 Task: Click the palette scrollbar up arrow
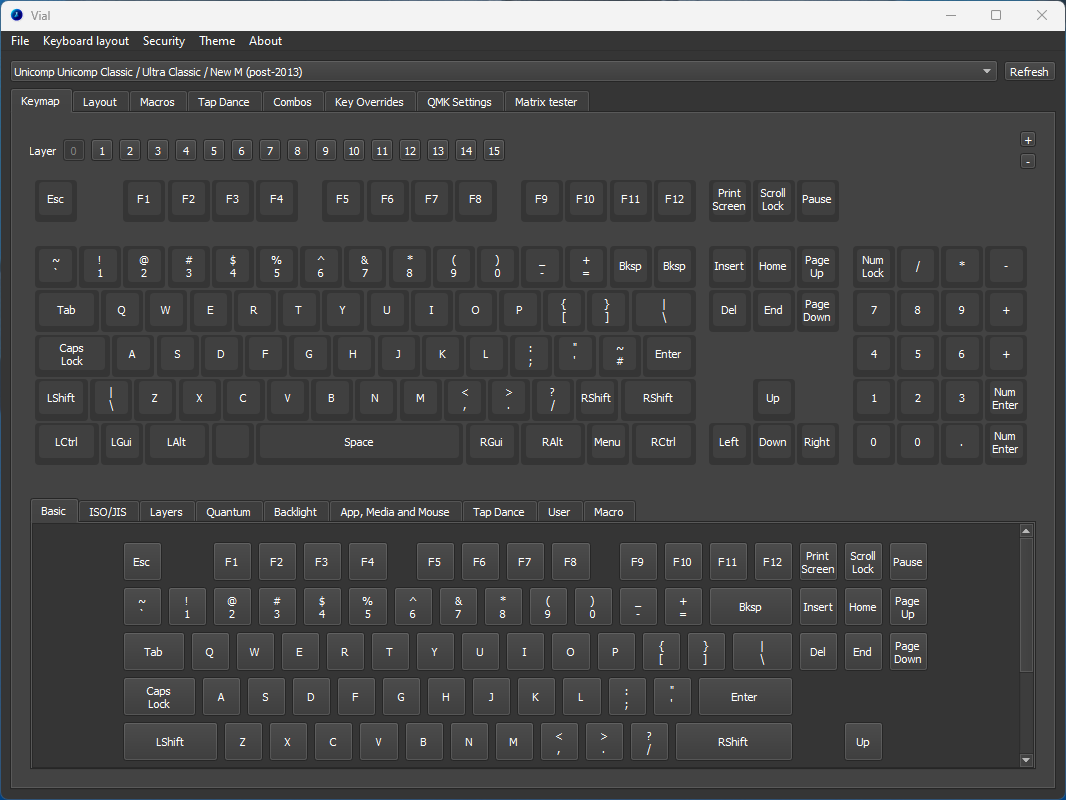coord(1027,531)
